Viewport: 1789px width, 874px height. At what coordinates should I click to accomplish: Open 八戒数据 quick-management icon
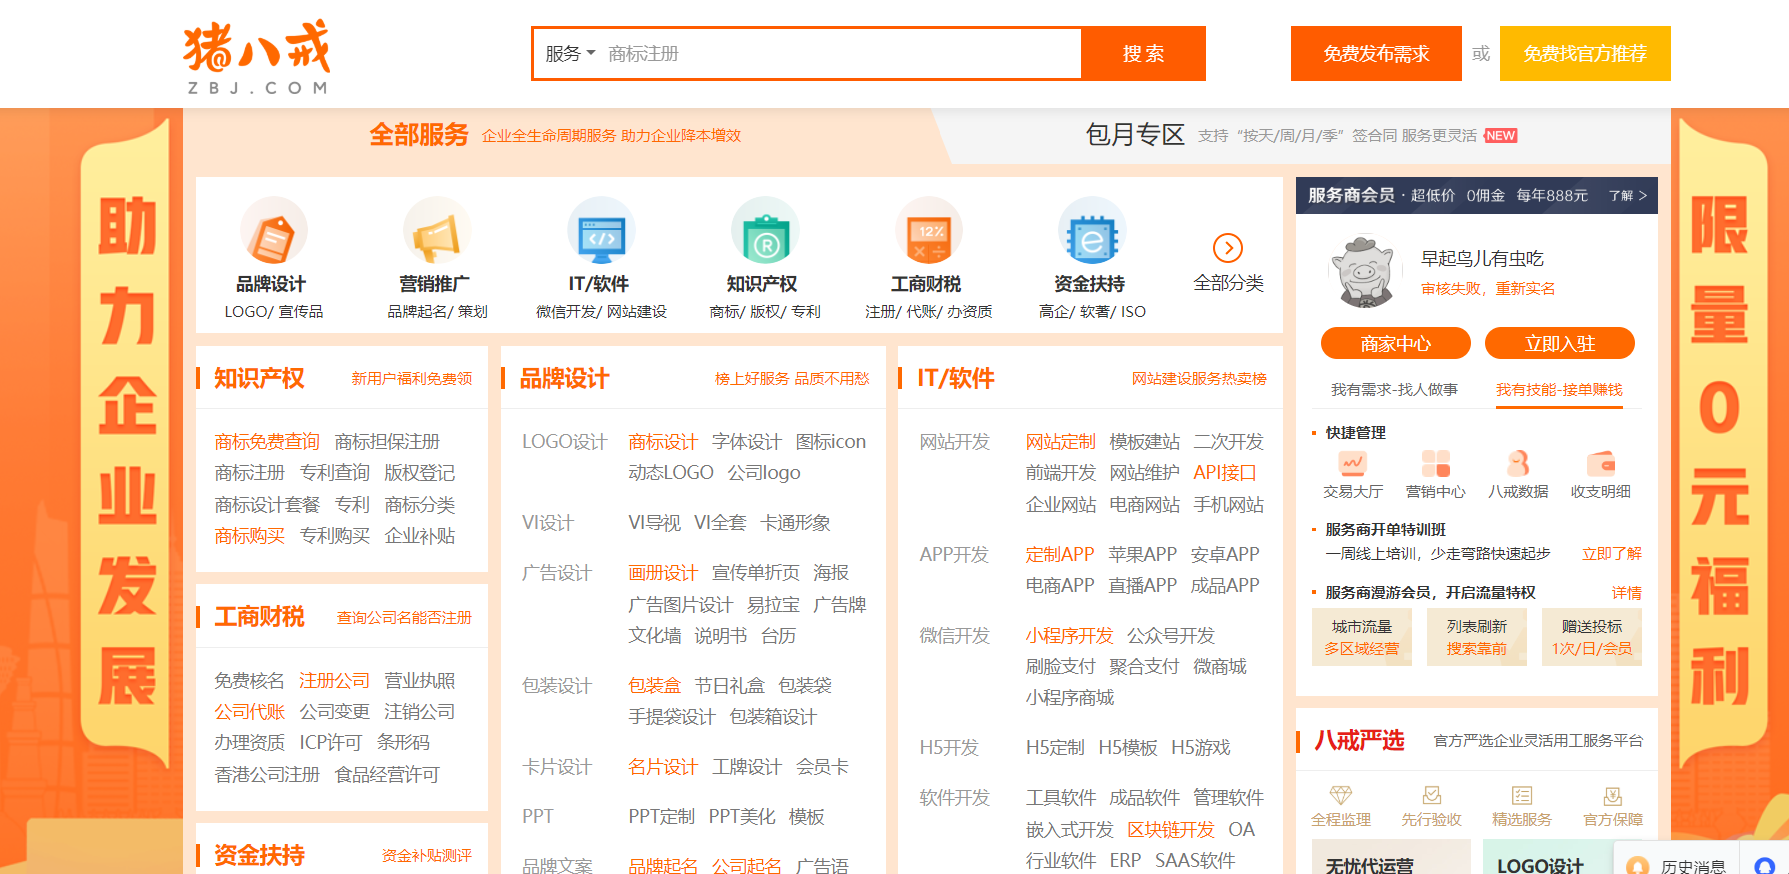click(1518, 464)
